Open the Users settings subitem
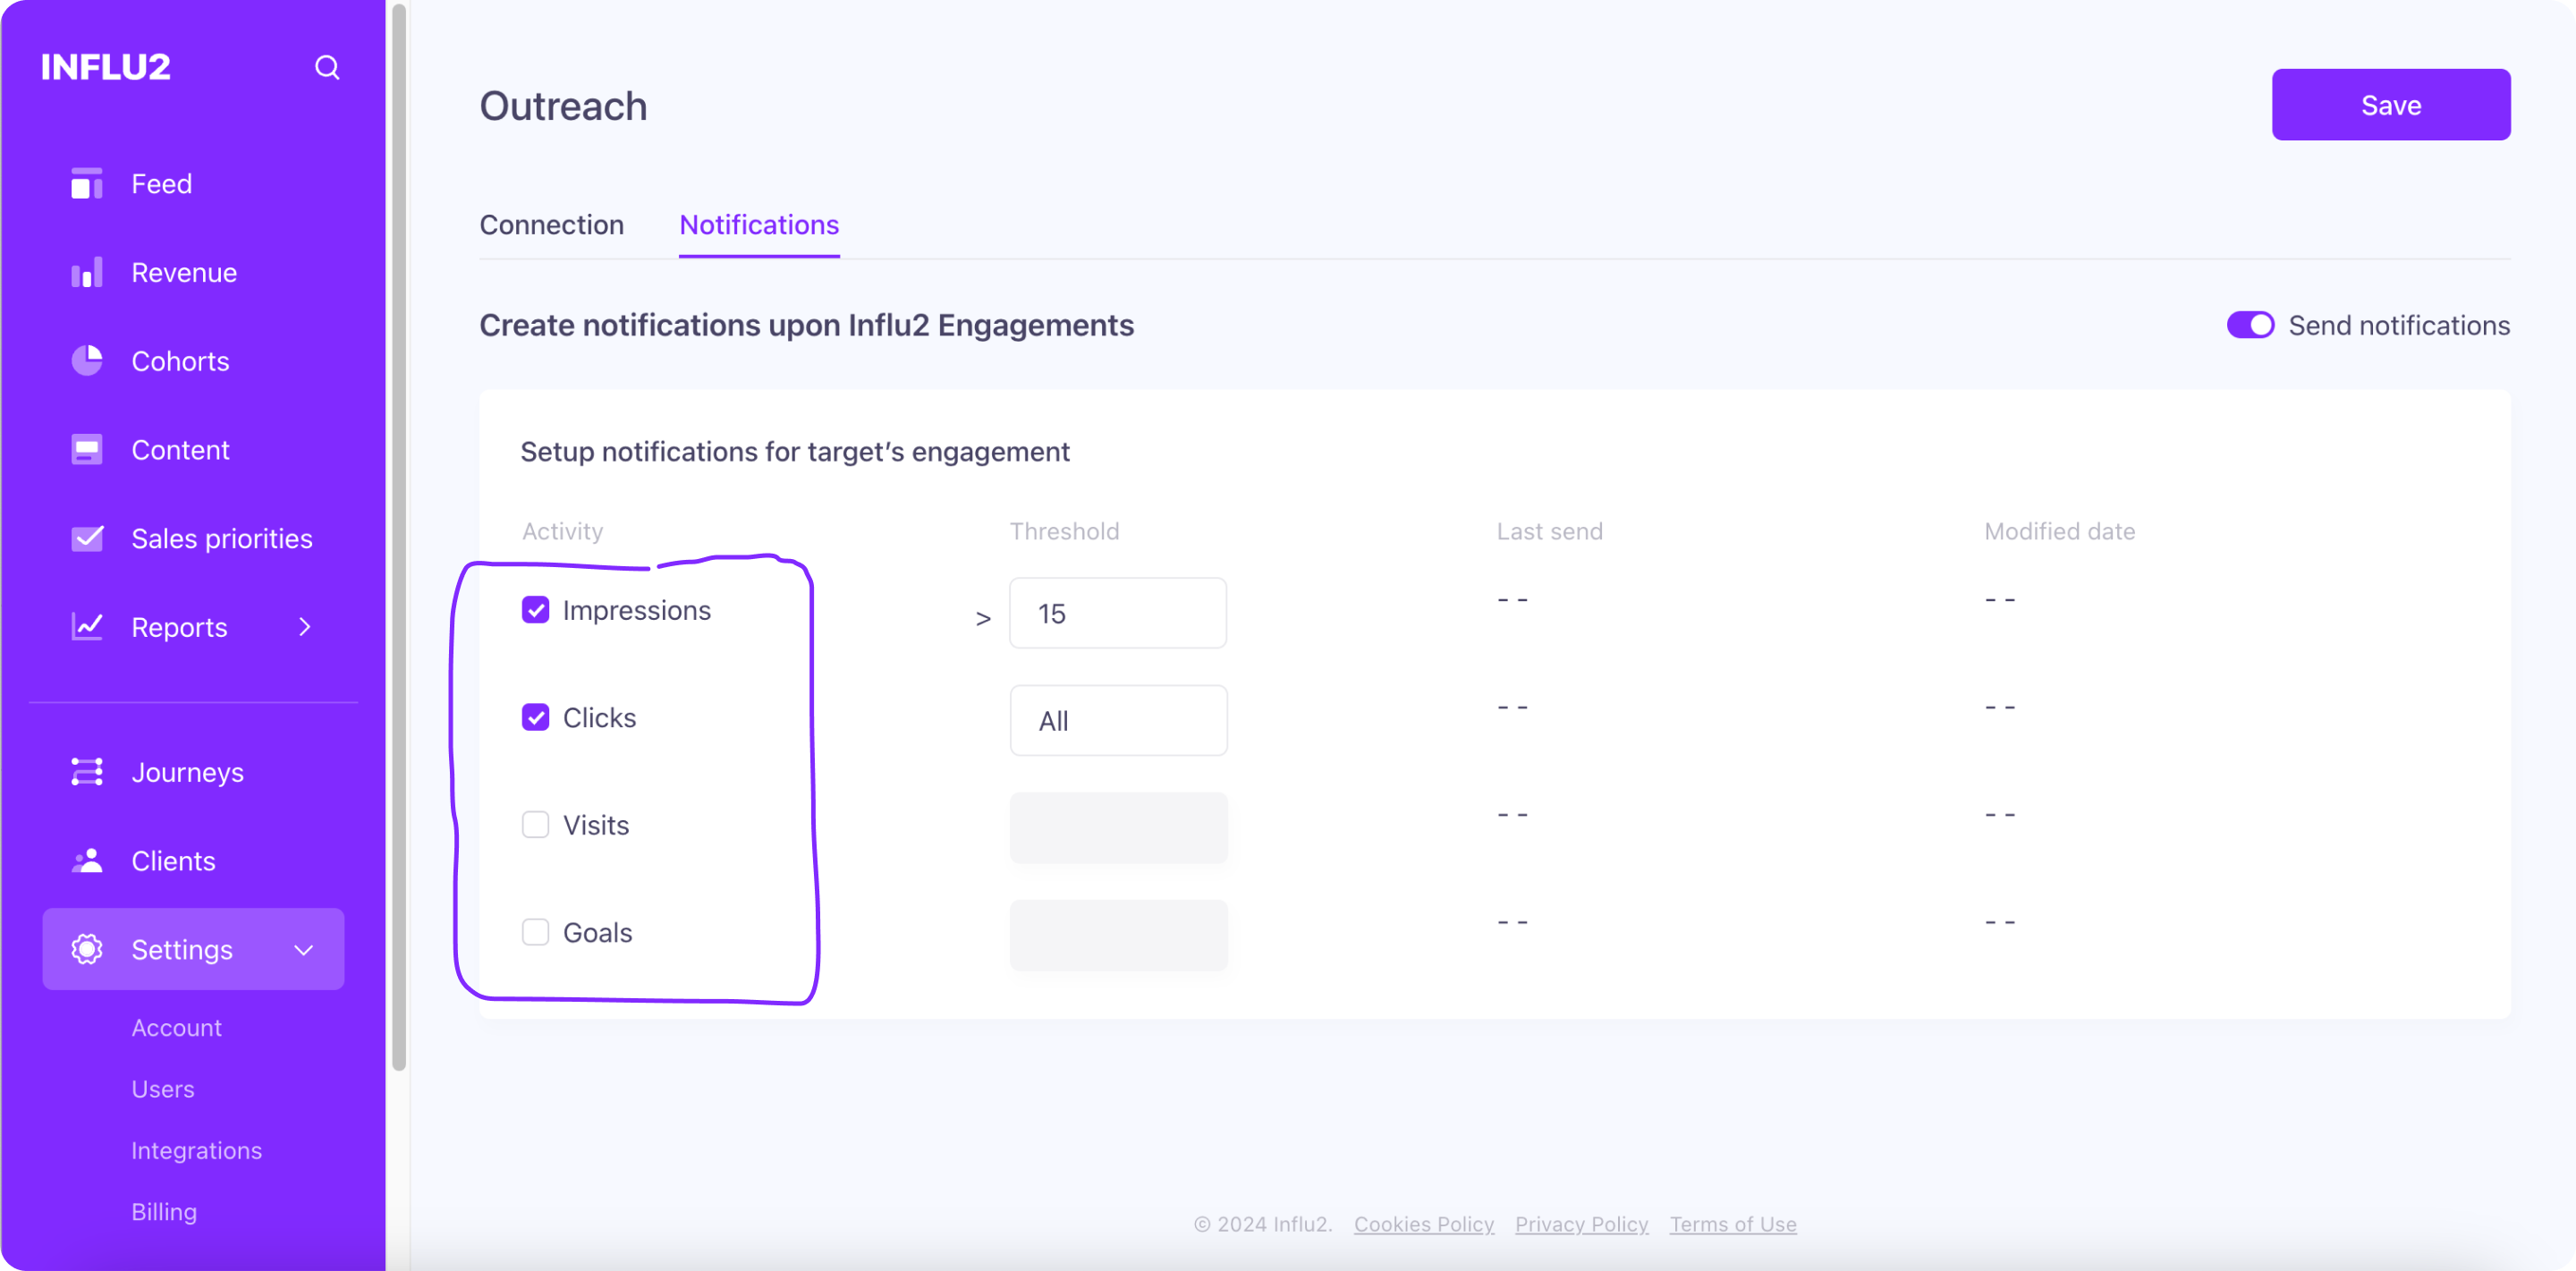Screen dimensions: 2576x1271 tap(163, 1089)
